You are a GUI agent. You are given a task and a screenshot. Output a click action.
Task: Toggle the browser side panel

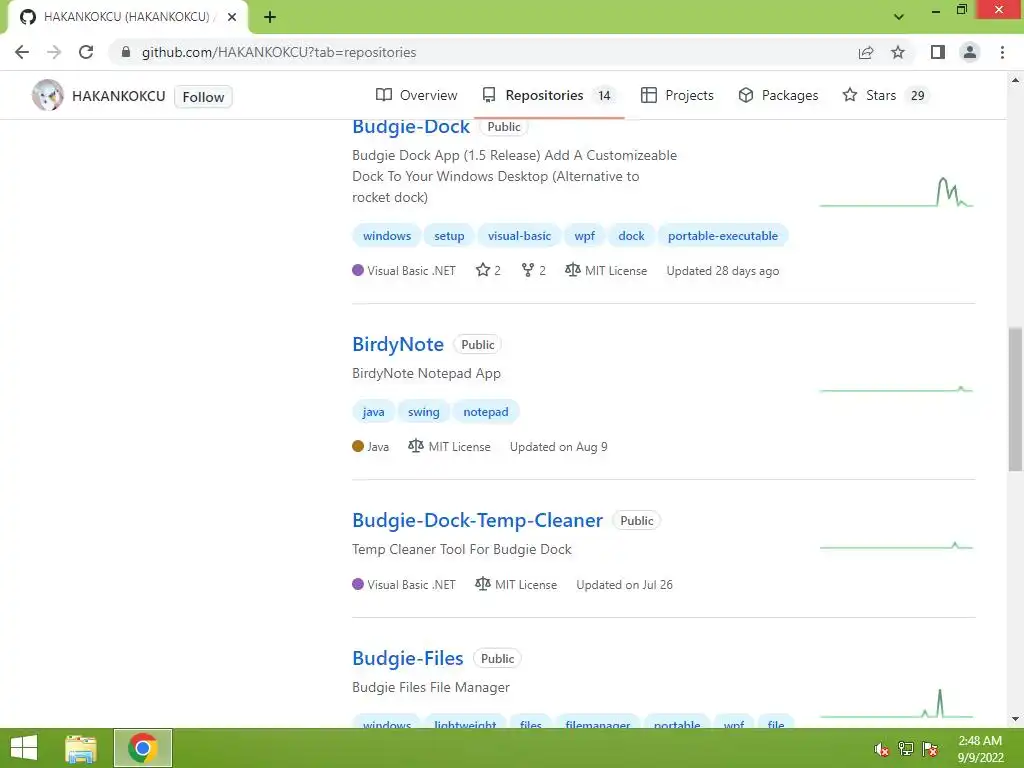(x=938, y=52)
